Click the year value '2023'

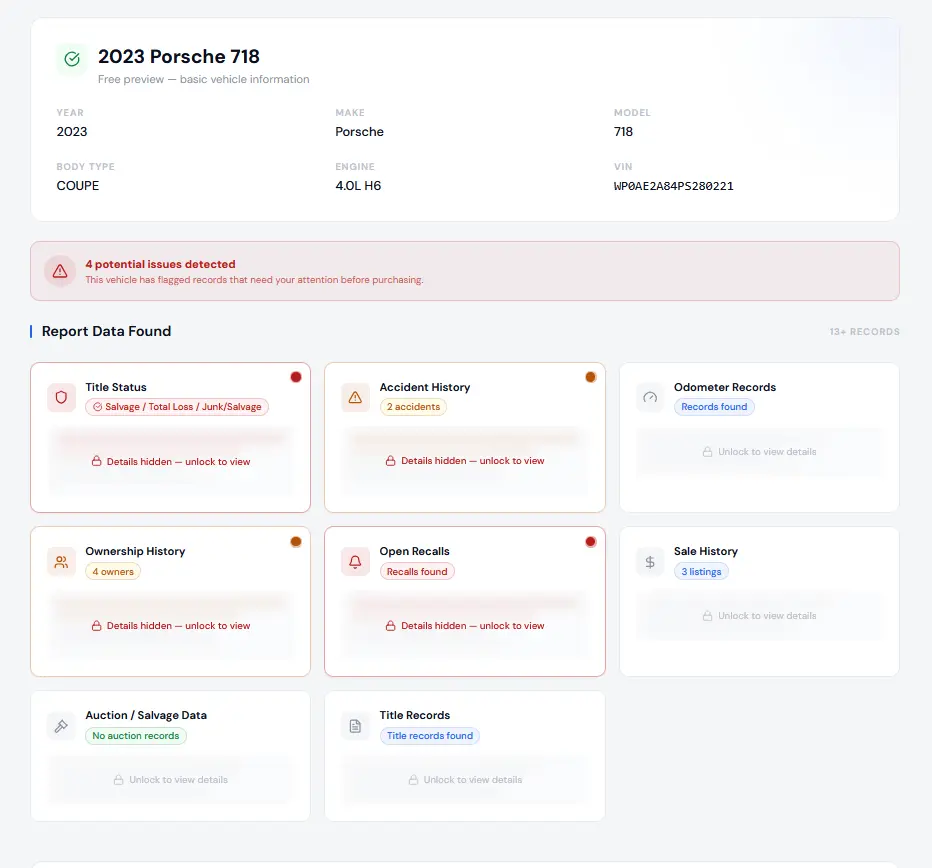click(x=72, y=131)
